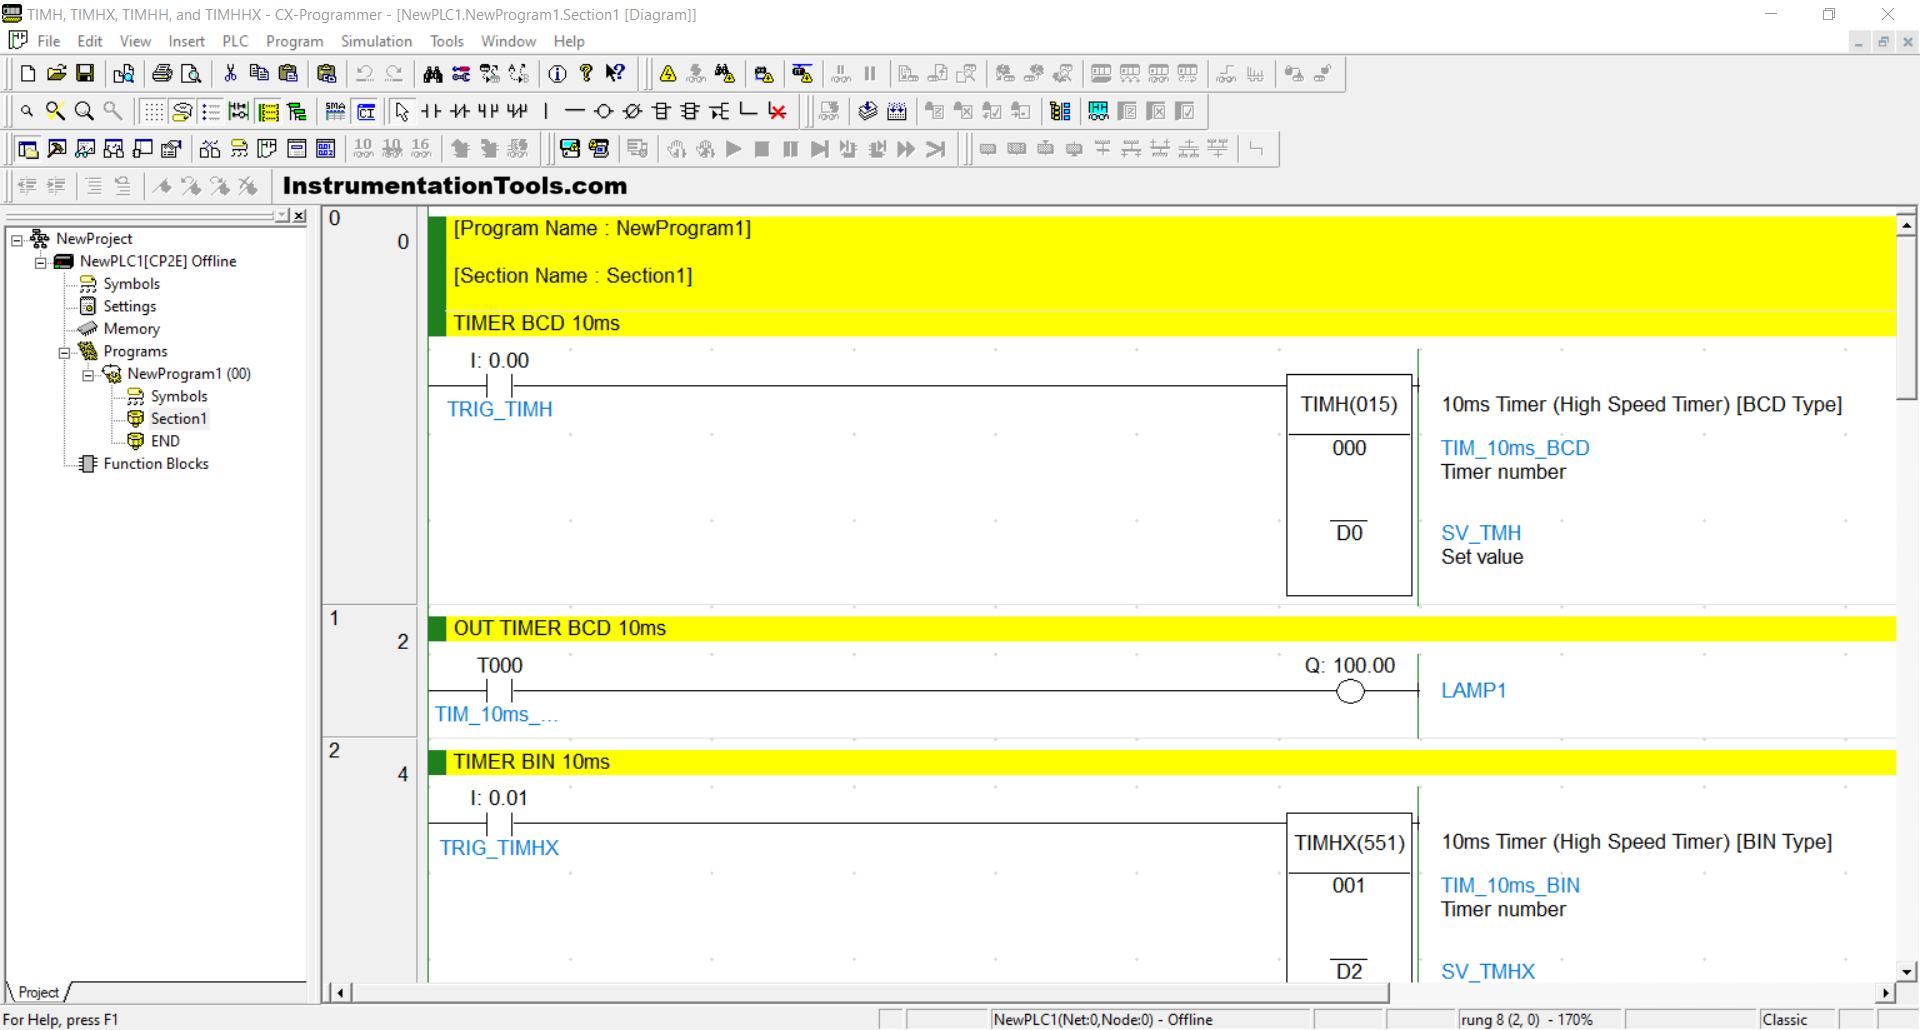The width and height of the screenshot is (1920, 1030).
Task: Open the Program menu
Action: (294, 41)
